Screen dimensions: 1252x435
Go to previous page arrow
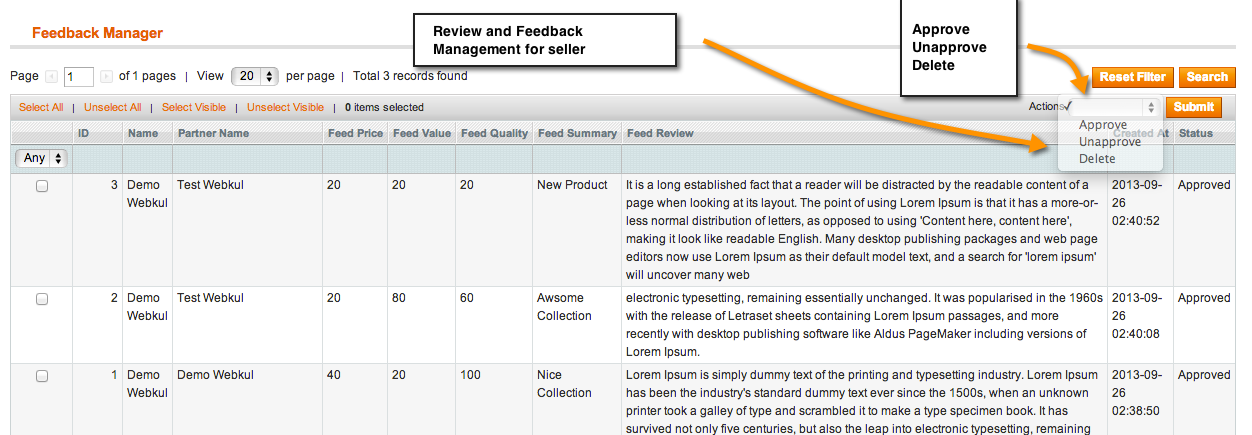pos(52,77)
